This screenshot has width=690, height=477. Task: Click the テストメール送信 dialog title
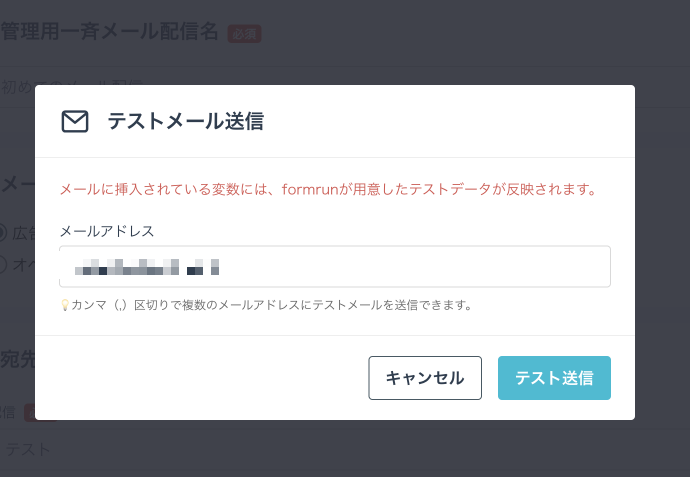click(186, 121)
